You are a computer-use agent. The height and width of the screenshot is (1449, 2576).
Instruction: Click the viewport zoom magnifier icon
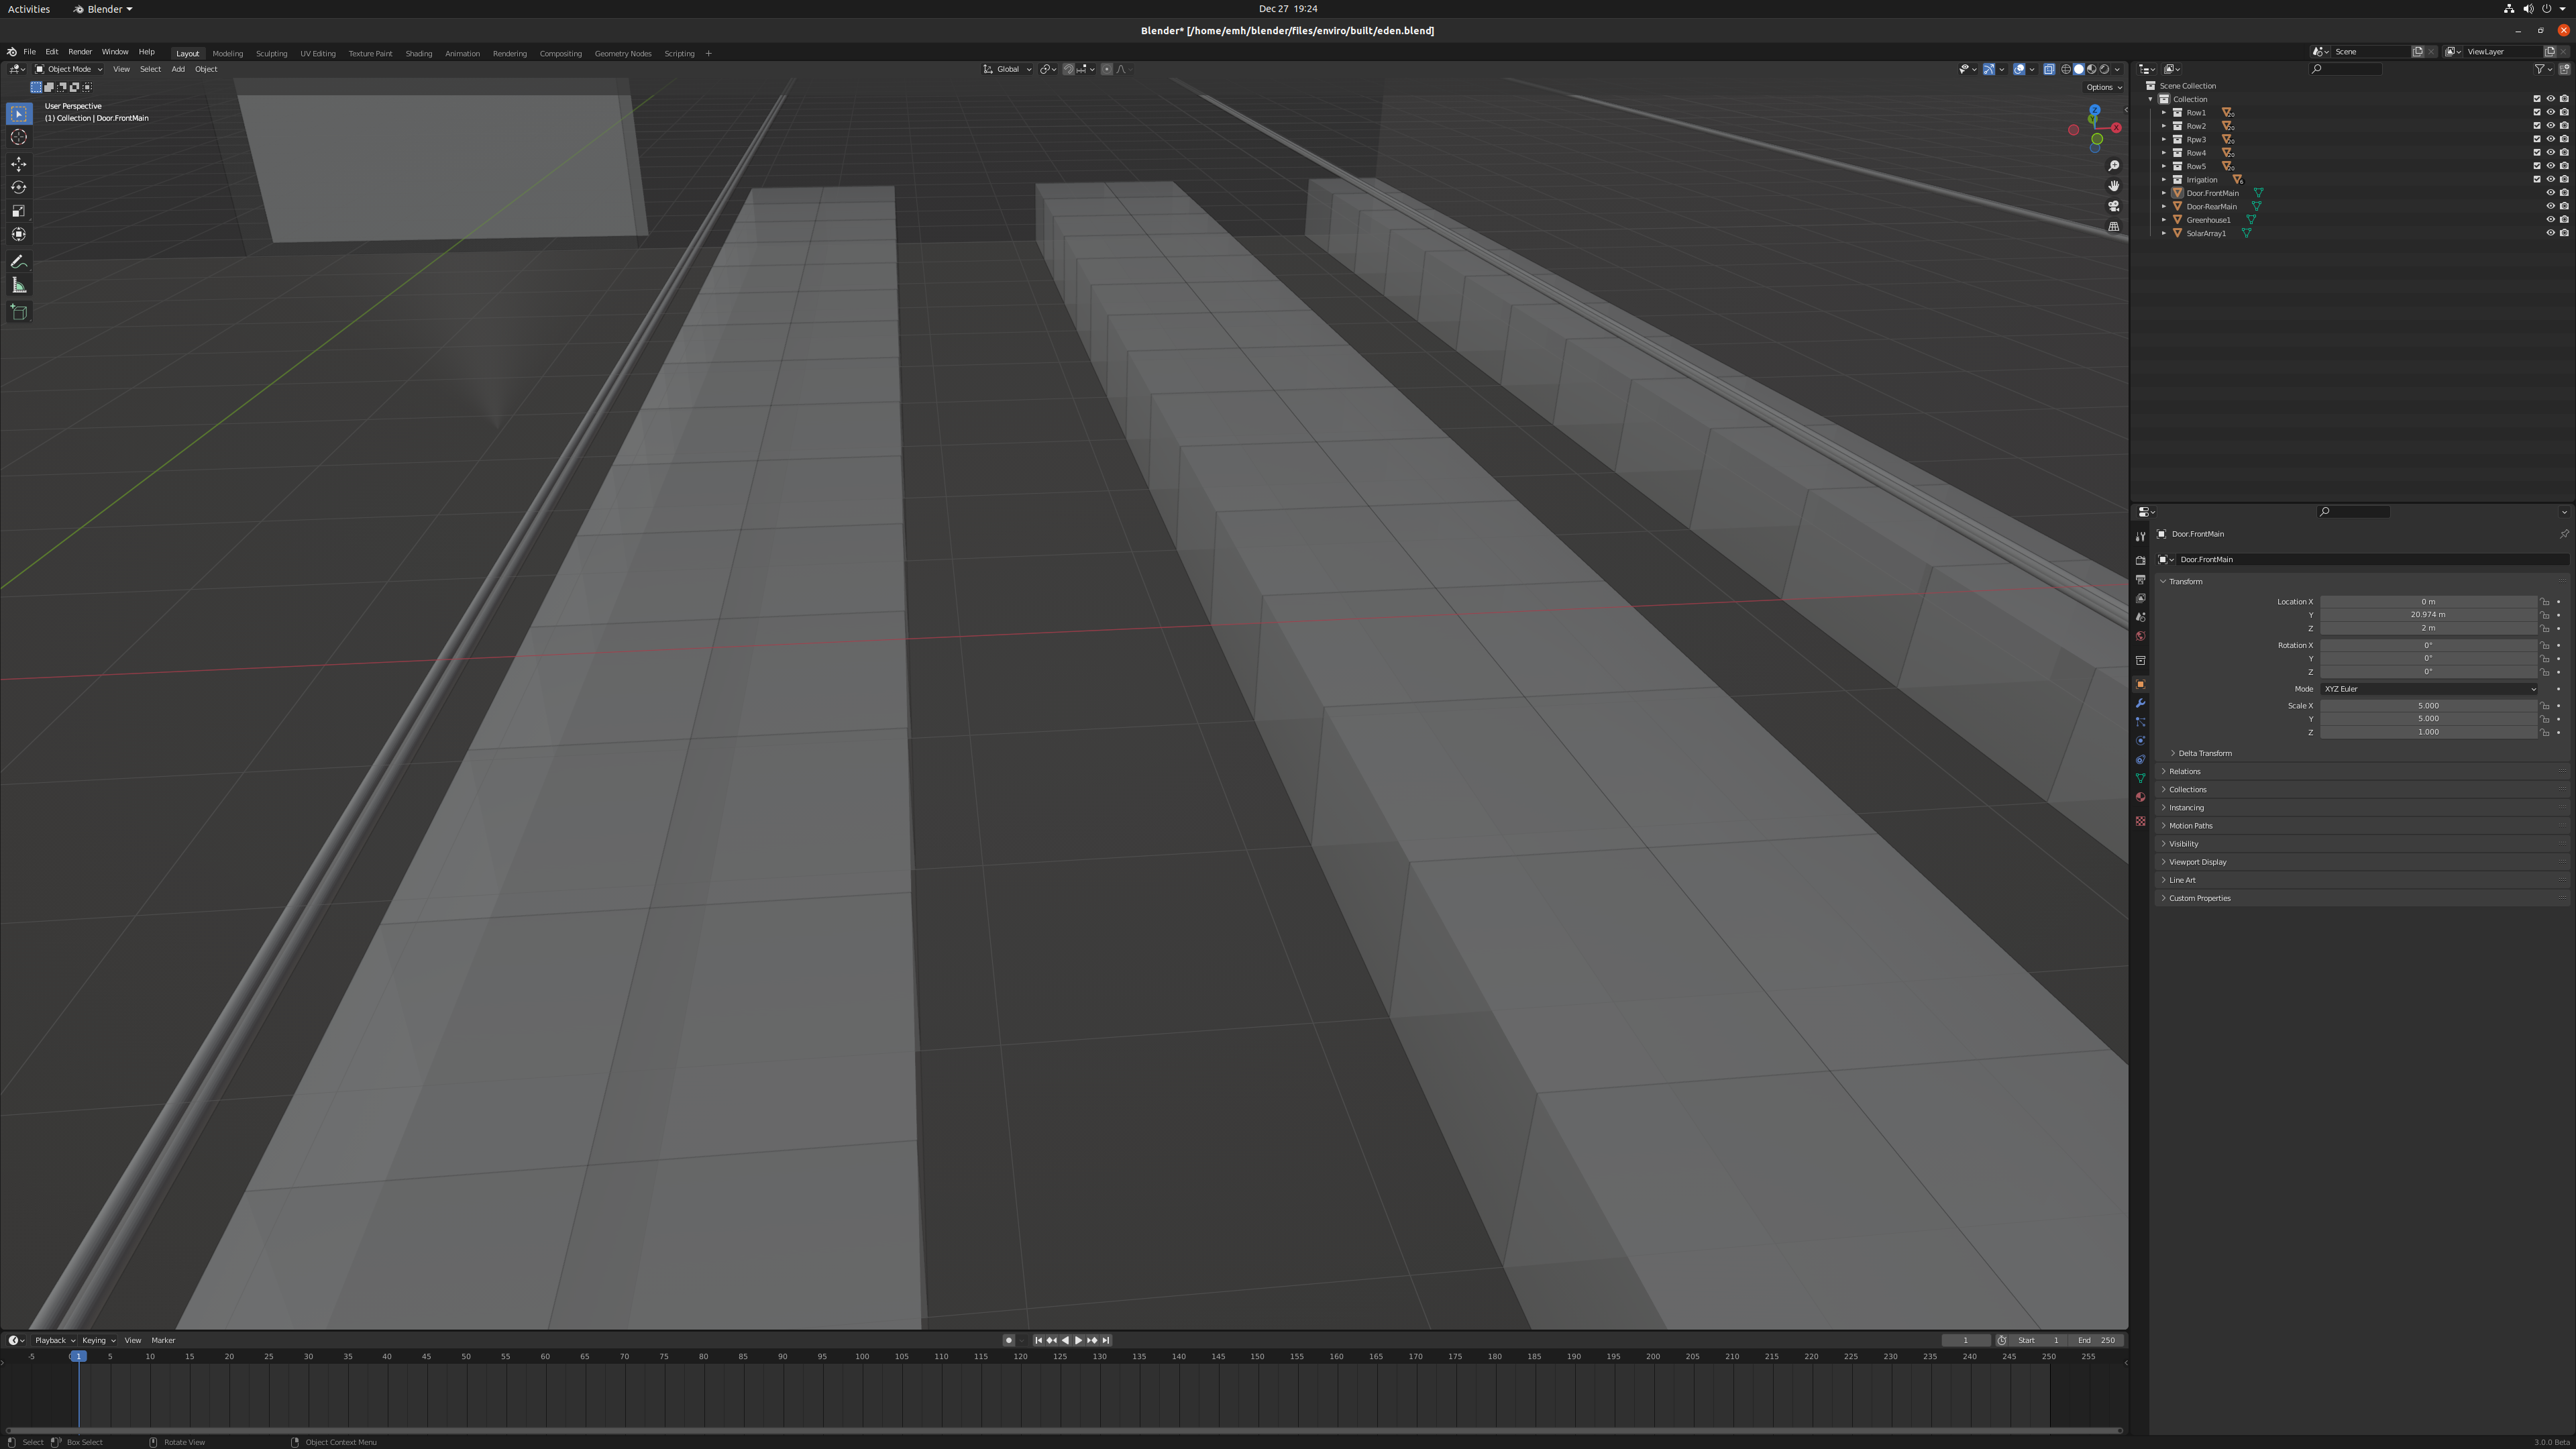2113,166
